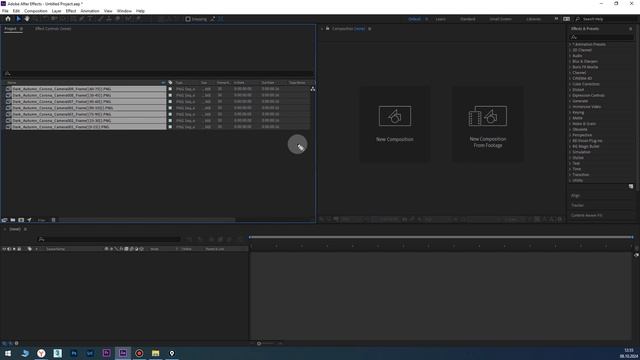Click the sync settings icon near Search Help
This screenshot has height=360, width=640.
click(x=567, y=19)
